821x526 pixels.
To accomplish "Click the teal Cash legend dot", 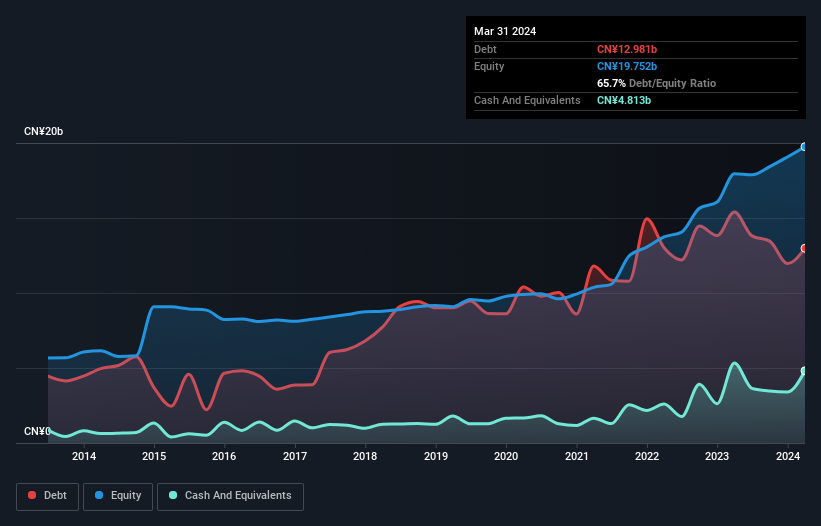I will point(173,495).
